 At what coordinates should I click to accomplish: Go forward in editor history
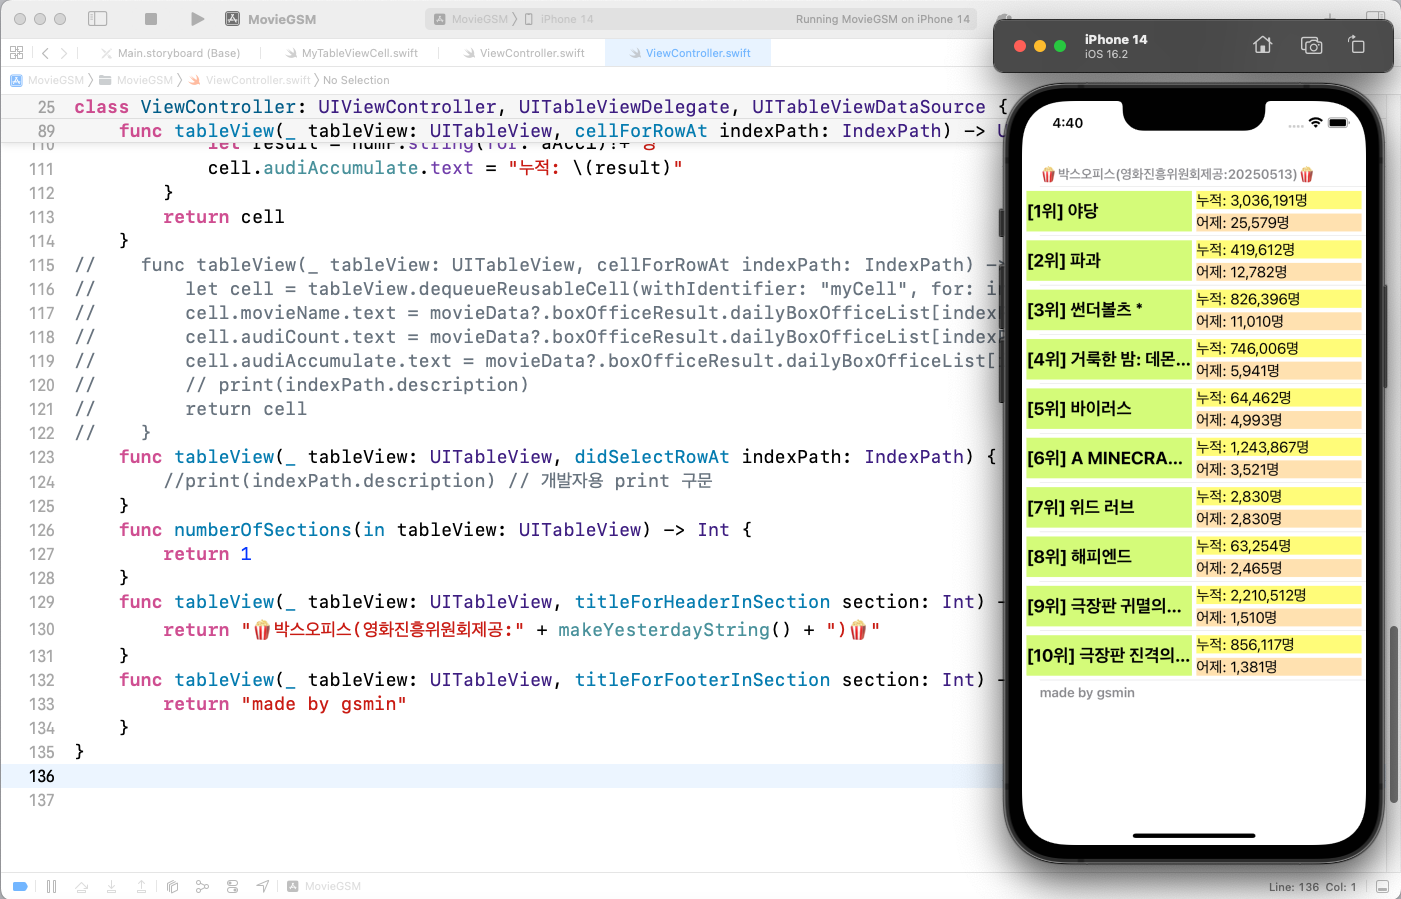click(x=64, y=53)
